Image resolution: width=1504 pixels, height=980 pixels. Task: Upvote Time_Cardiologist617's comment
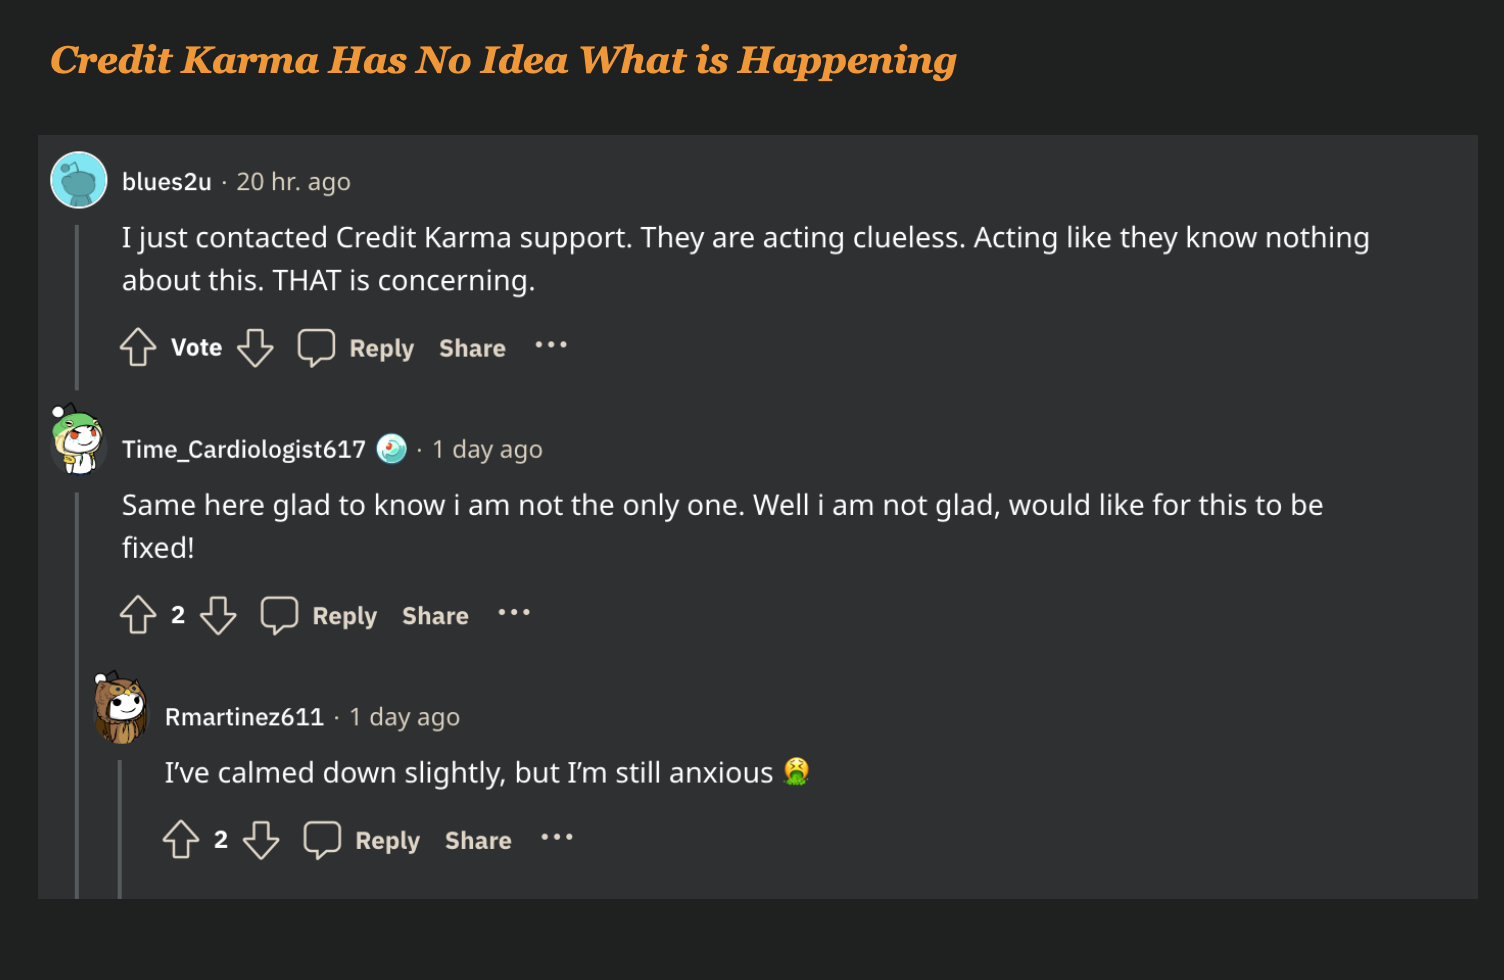click(138, 615)
